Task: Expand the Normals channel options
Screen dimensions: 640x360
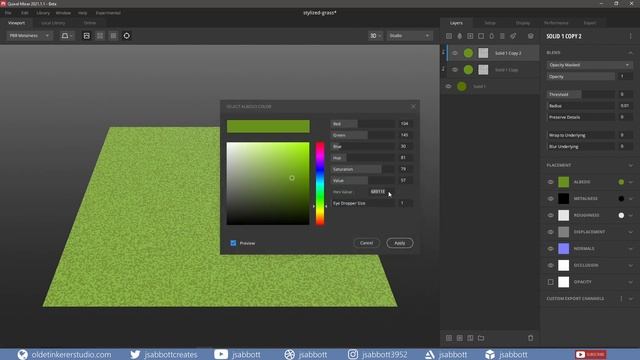Action: point(631,249)
